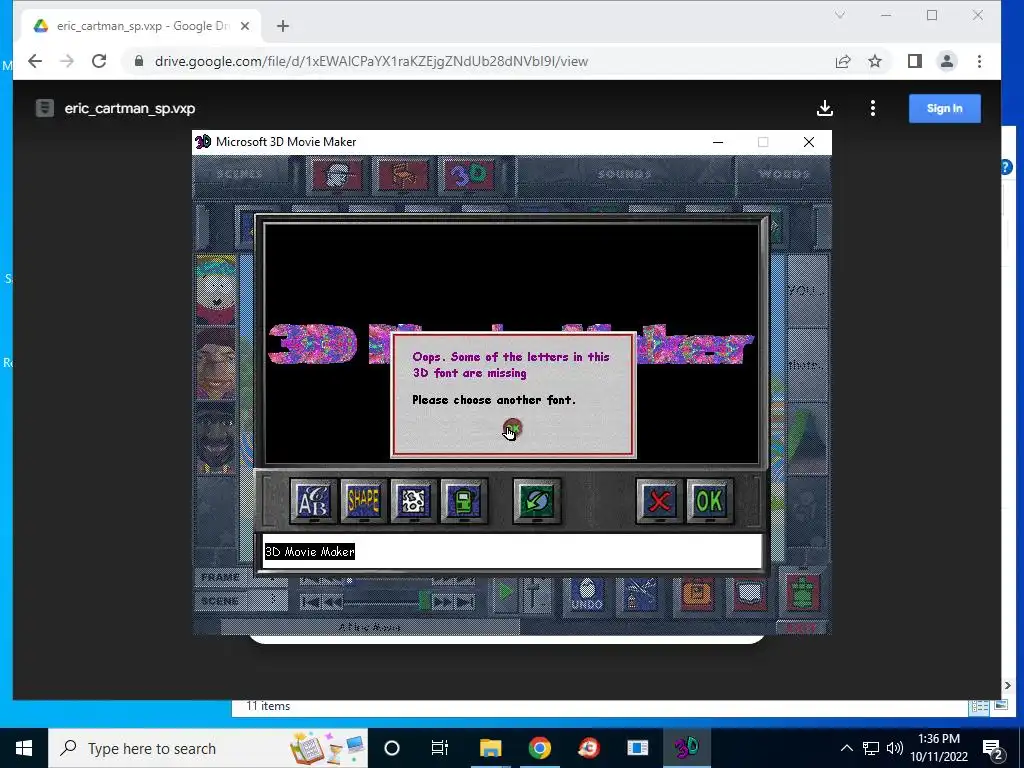Screen dimensions: 1024x768
Task: Click the Chrome address bar
Action: point(480,61)
